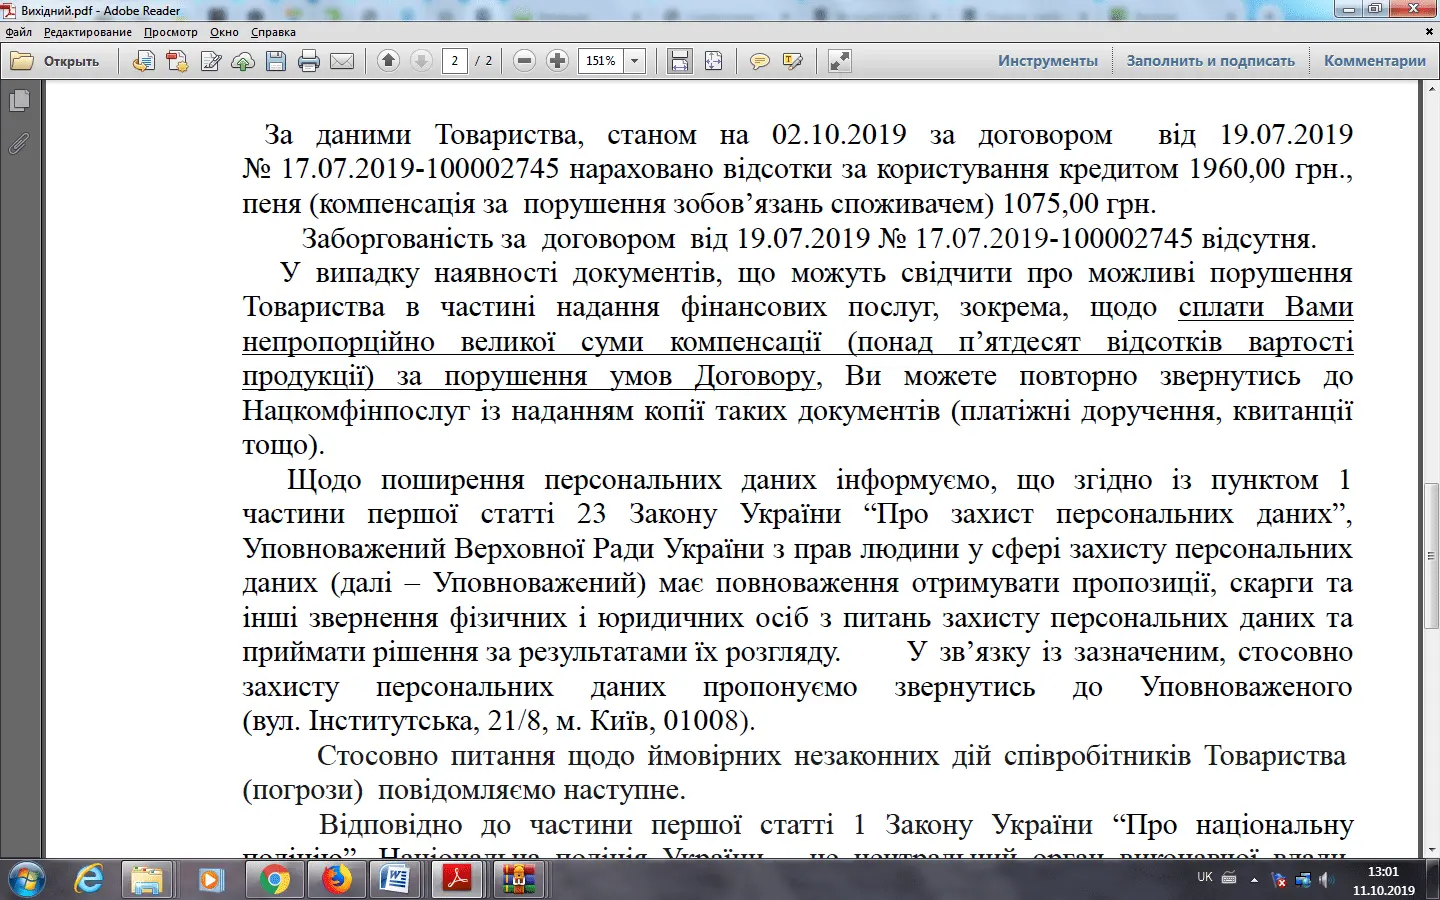
Task: Add a sticky note comment
Action: tap(760, 60)
